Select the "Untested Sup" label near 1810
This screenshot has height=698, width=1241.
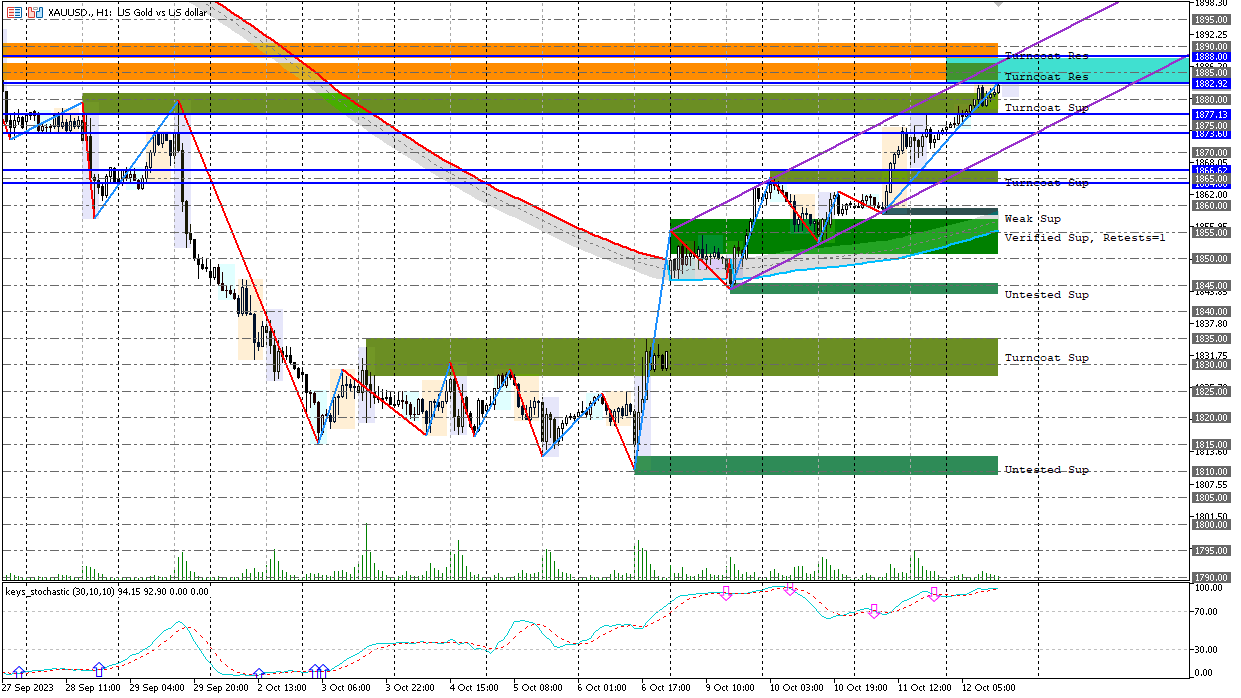tap(1046, 470)
